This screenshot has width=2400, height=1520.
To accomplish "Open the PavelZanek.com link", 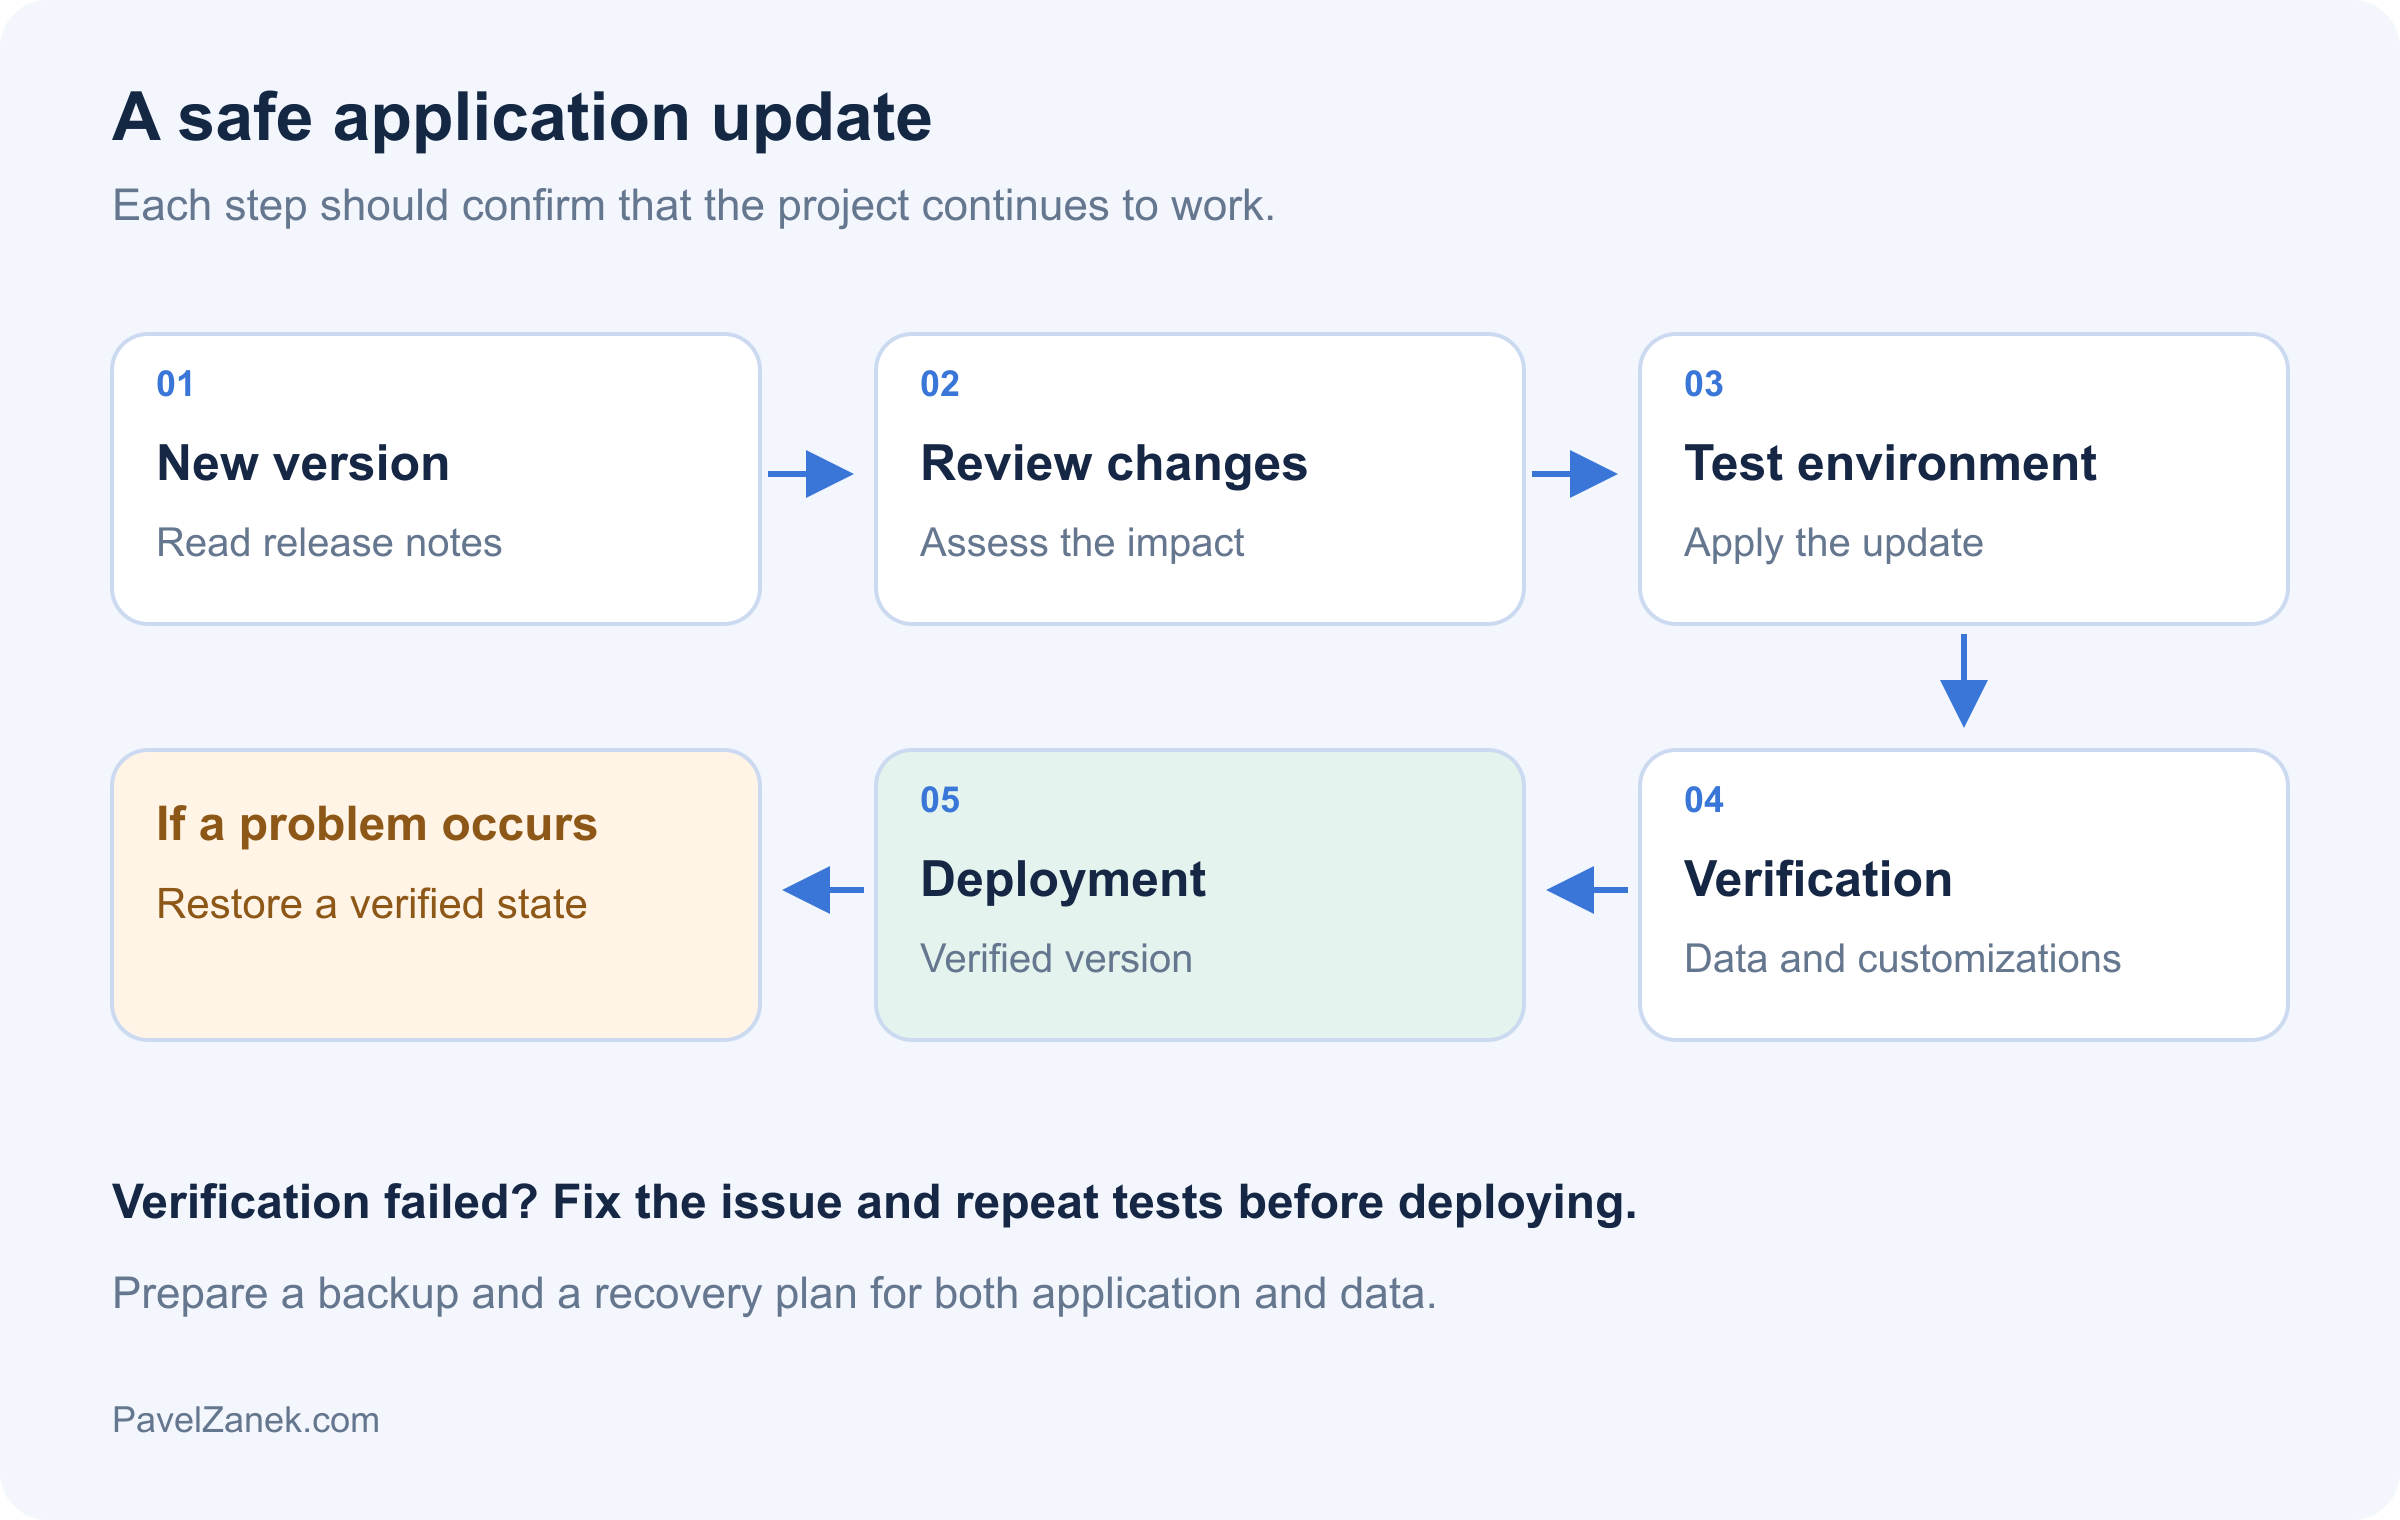I will click(x=246, y=1420).
